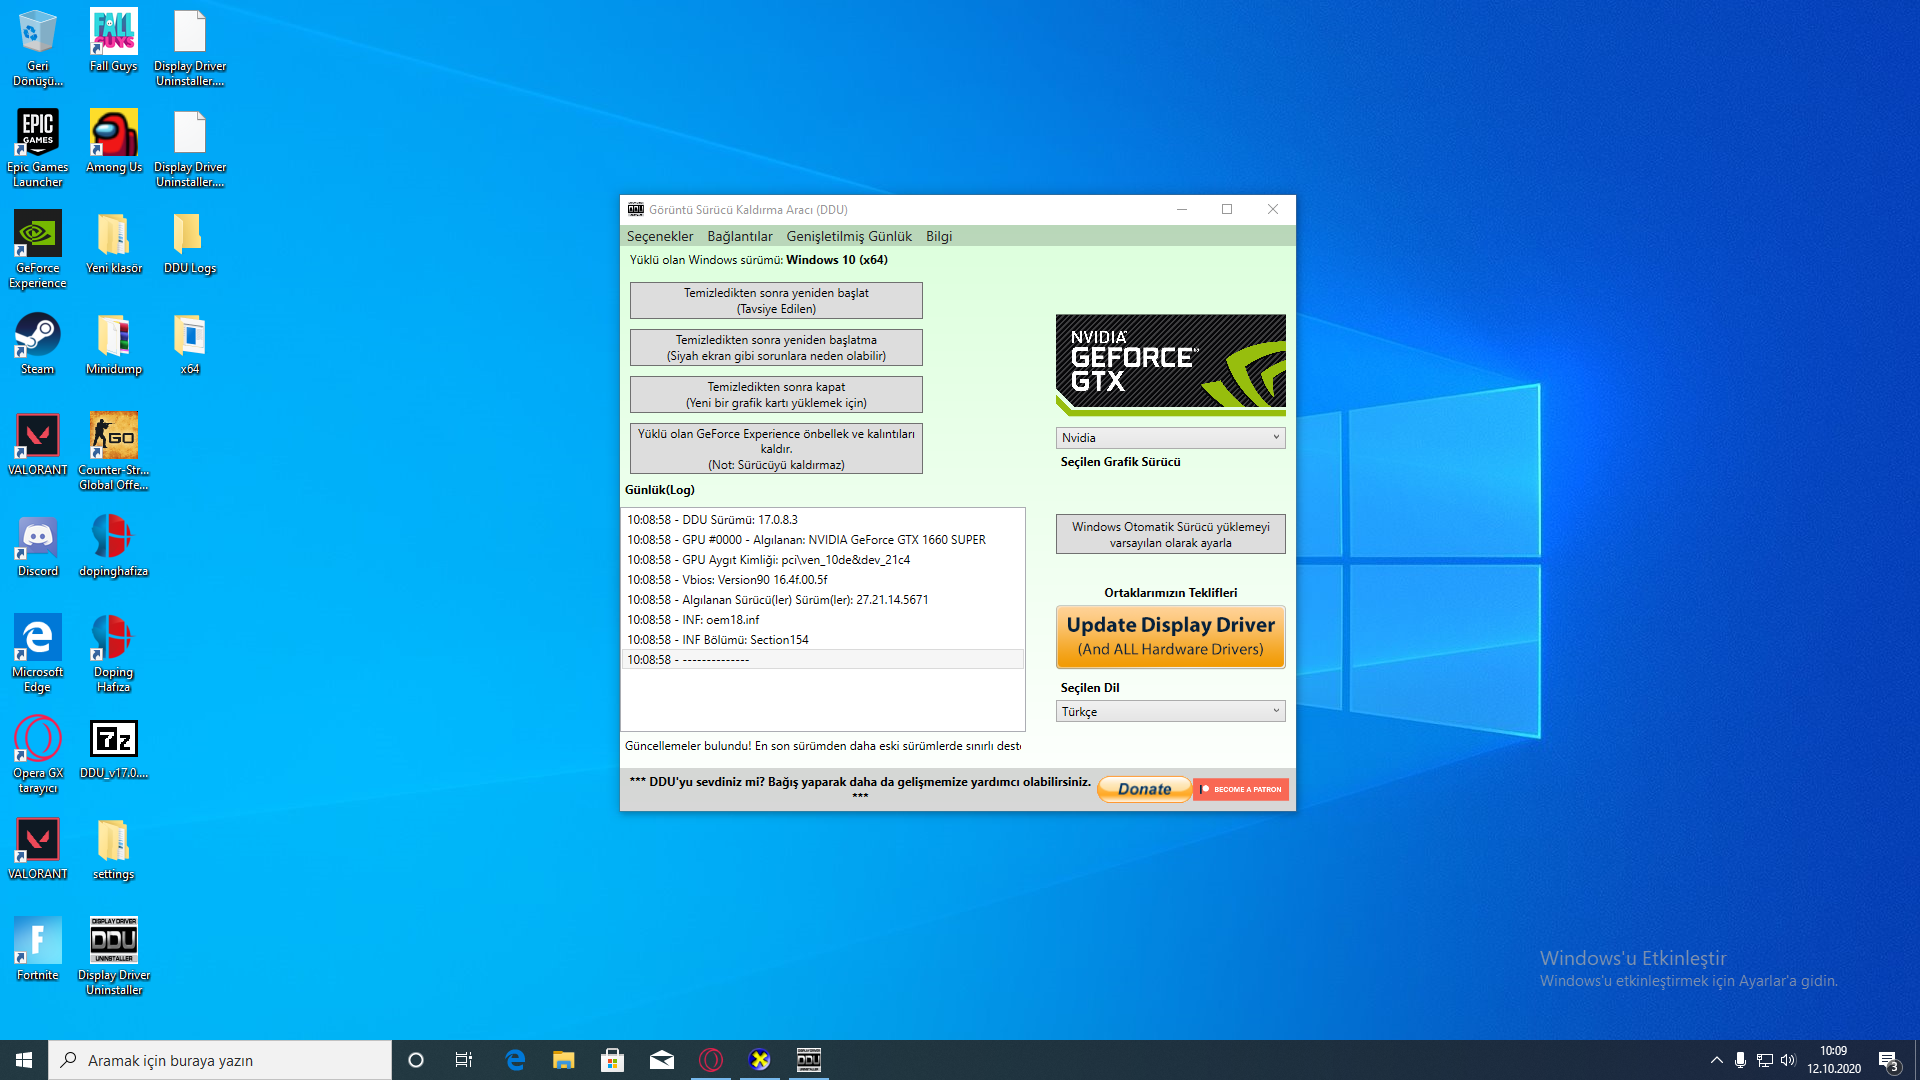This screenshot has width=1920, height=1080.
Task: Select the Among Us desktop icon
Action: click(114, 141)
